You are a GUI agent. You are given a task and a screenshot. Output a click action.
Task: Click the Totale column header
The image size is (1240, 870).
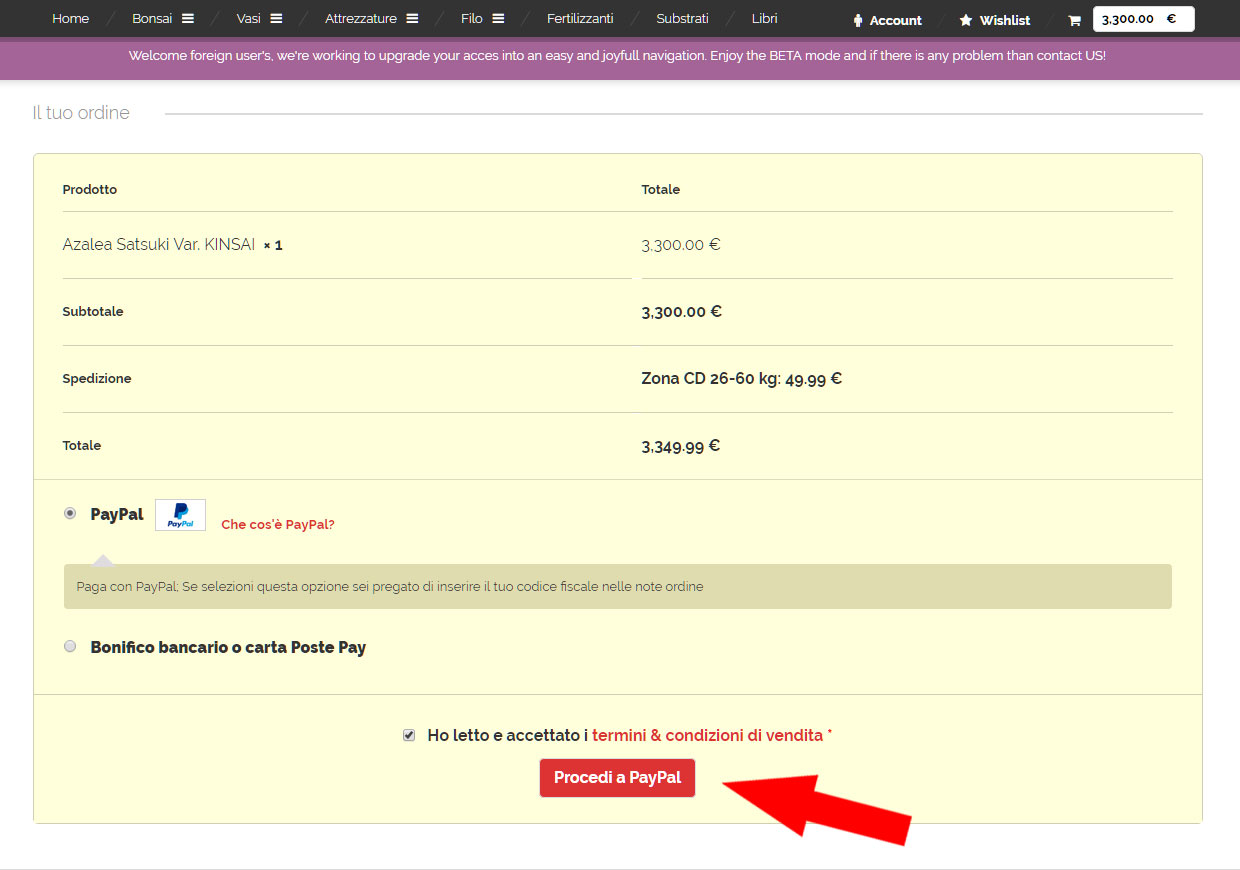coord(660,189)
